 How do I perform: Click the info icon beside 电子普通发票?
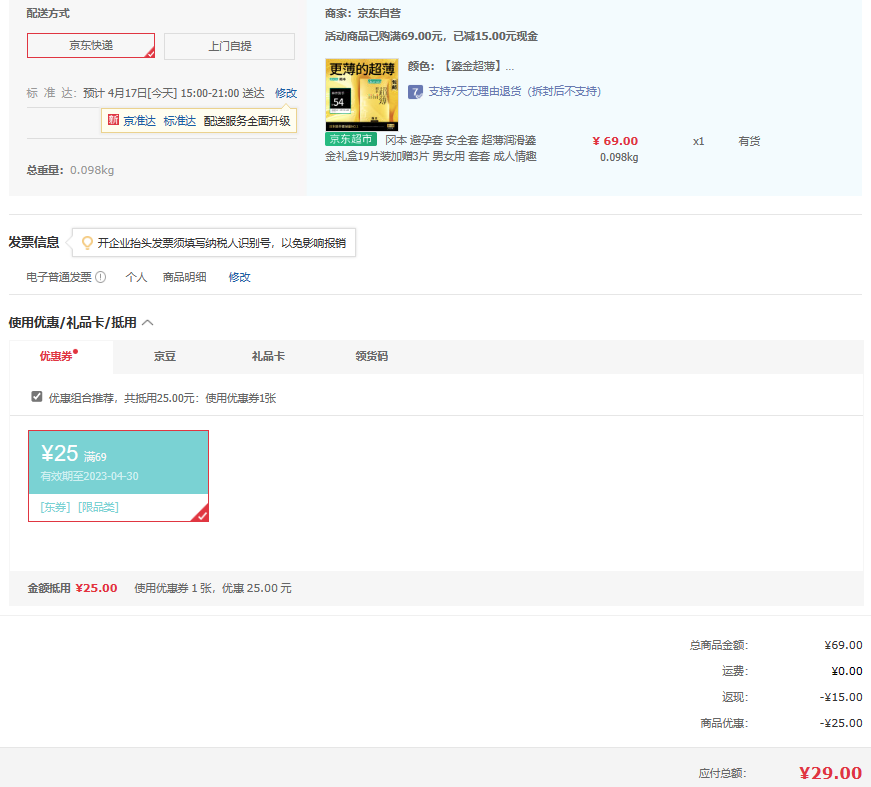101,277
